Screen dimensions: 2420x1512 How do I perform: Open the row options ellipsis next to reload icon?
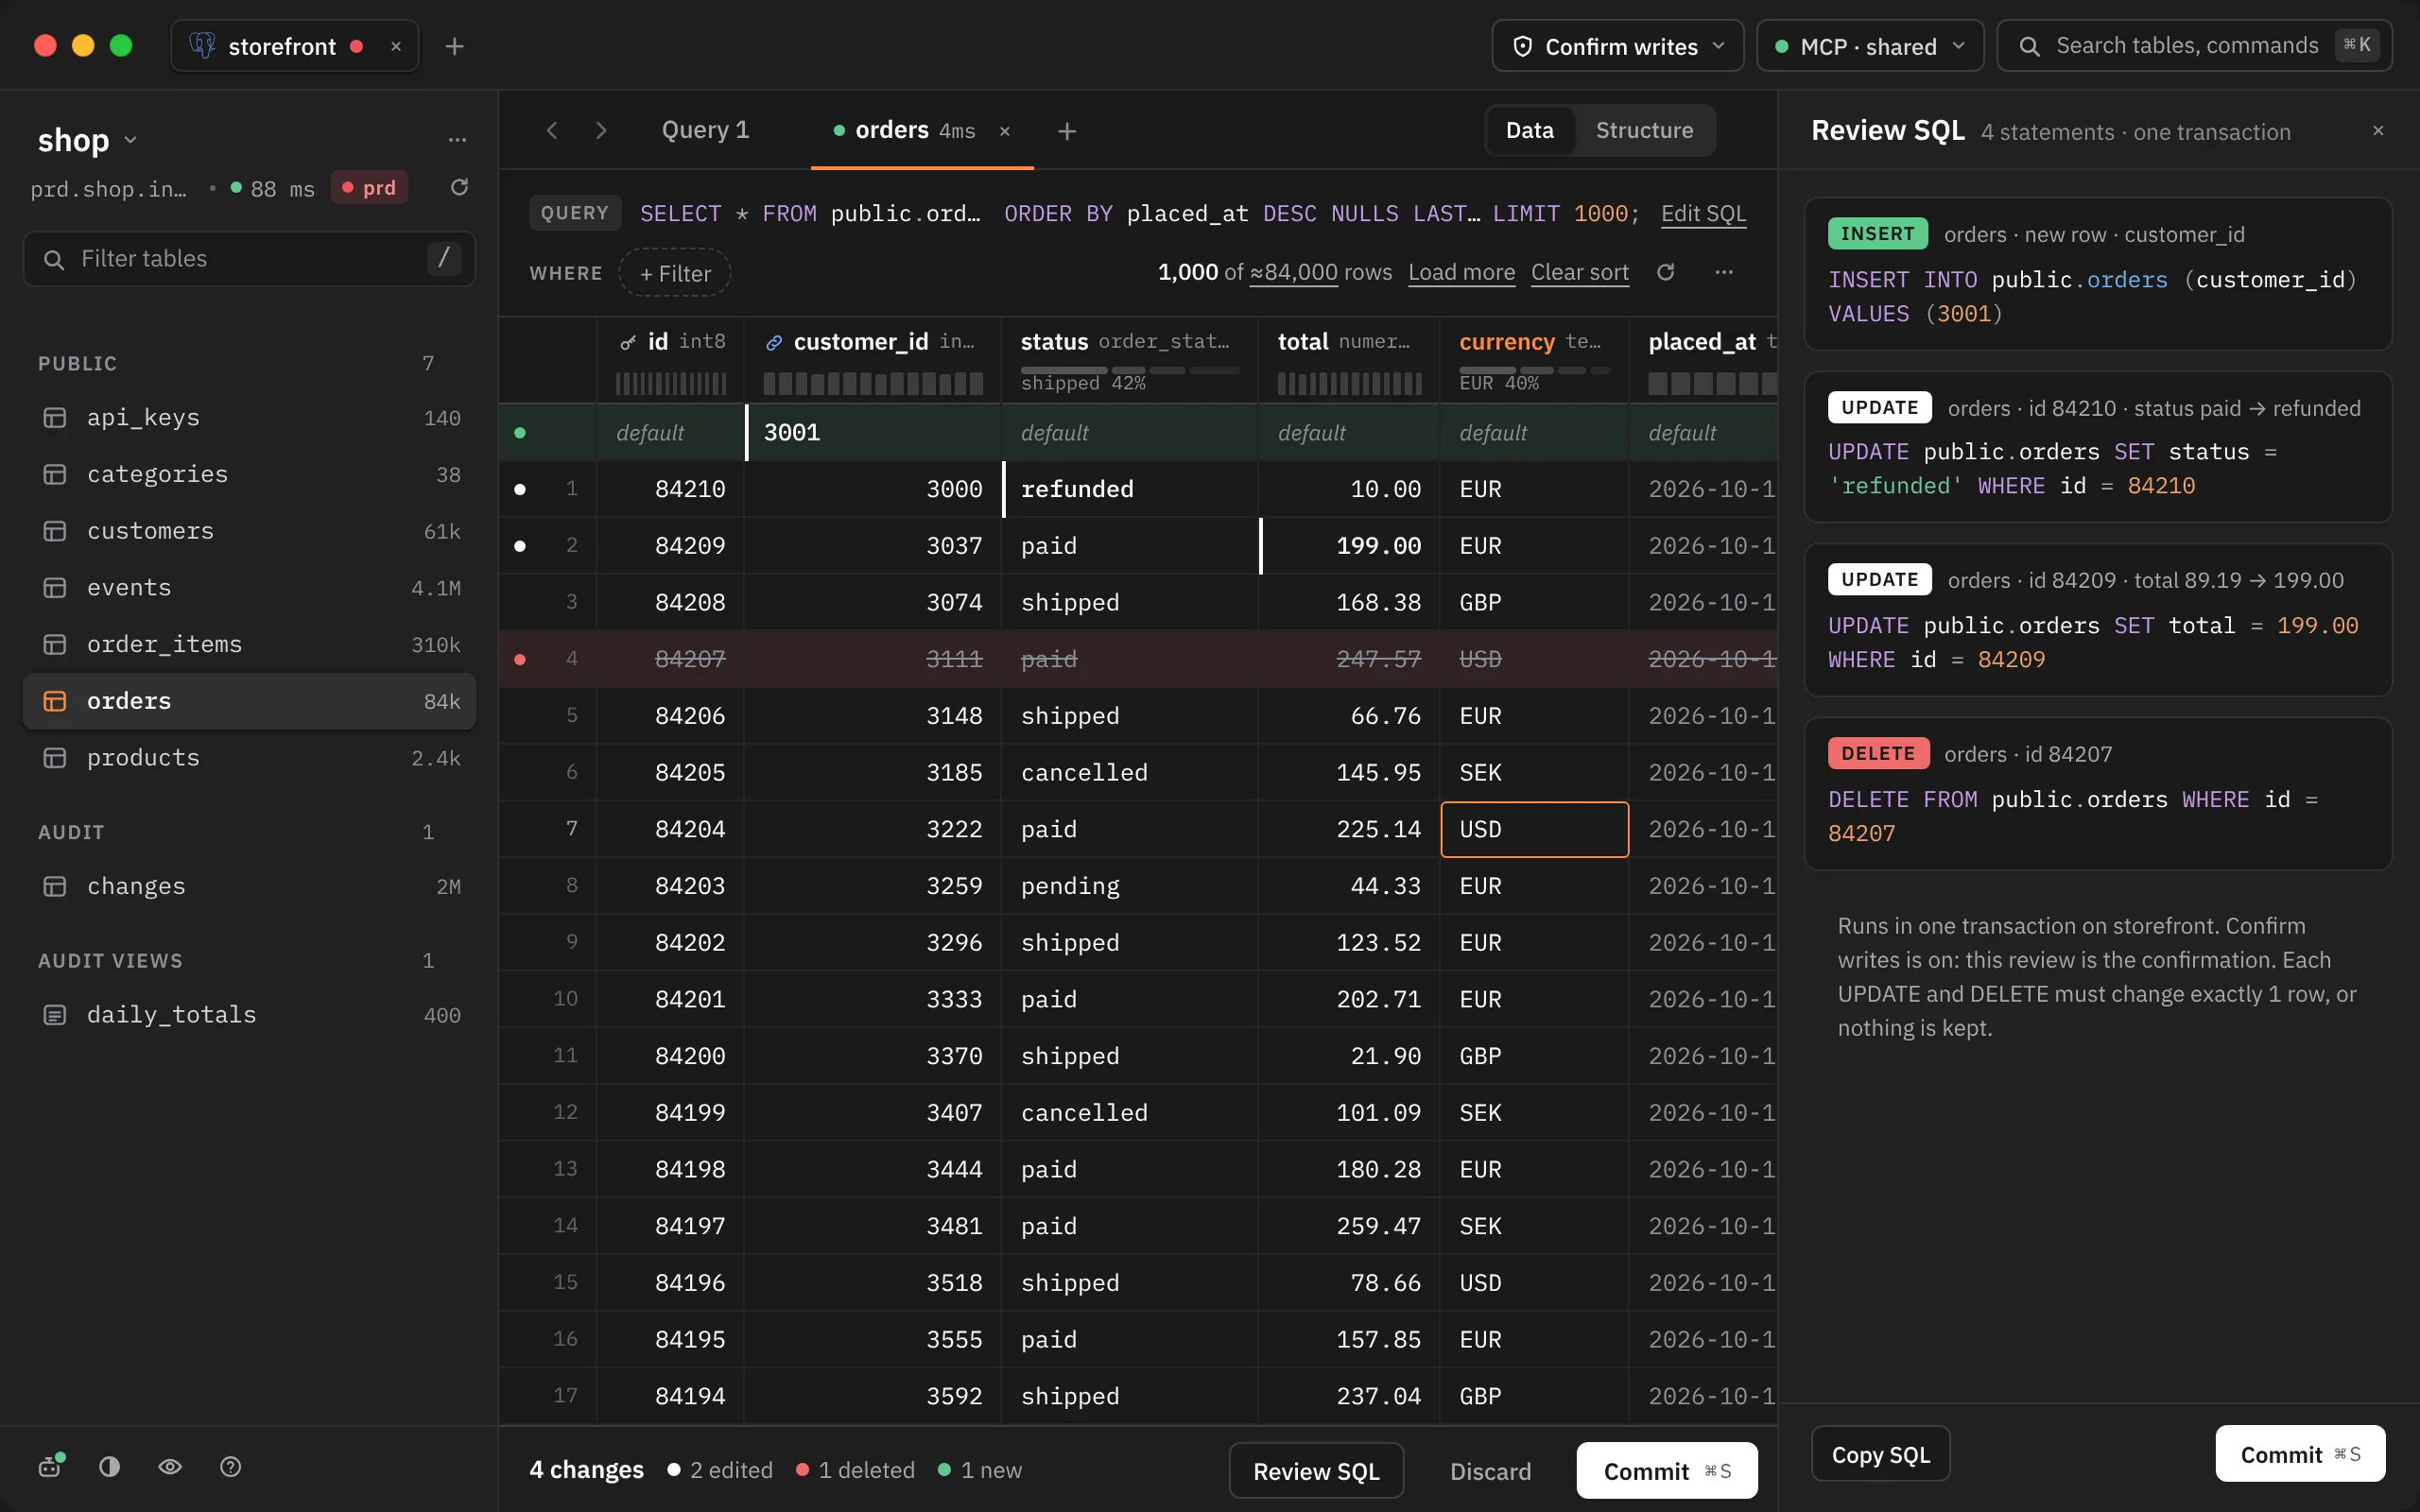pyautogui.click(x=1724, y=272)
